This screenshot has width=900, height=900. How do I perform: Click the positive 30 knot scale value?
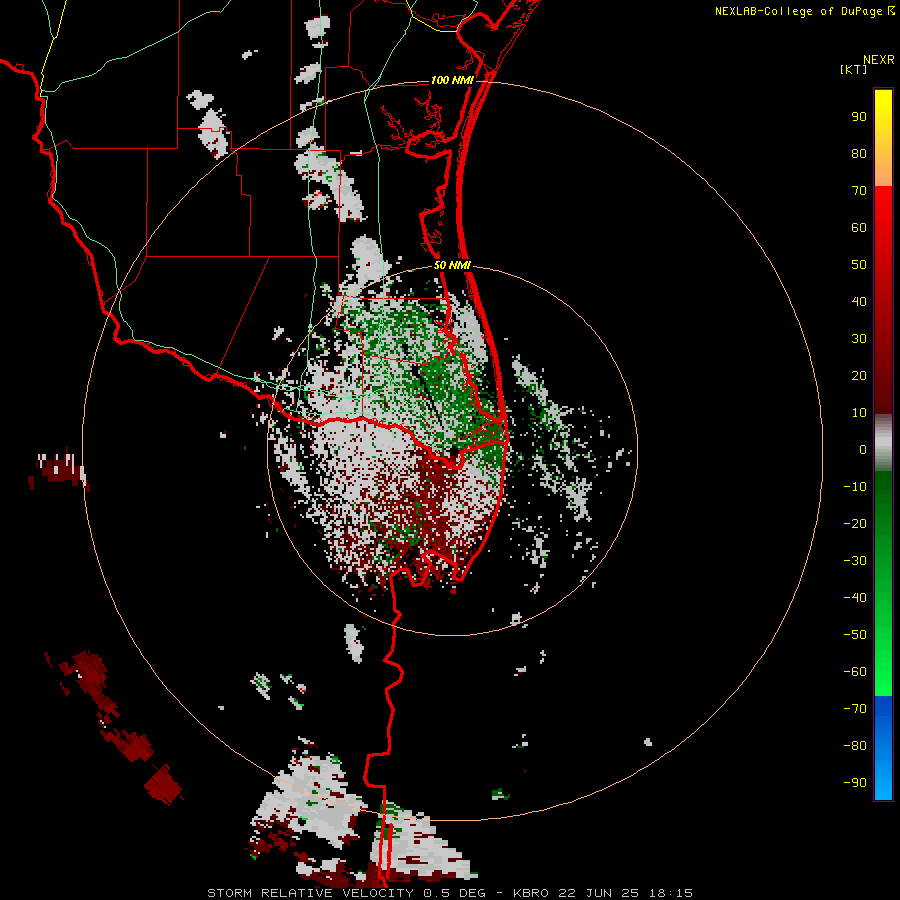[859, 339]
